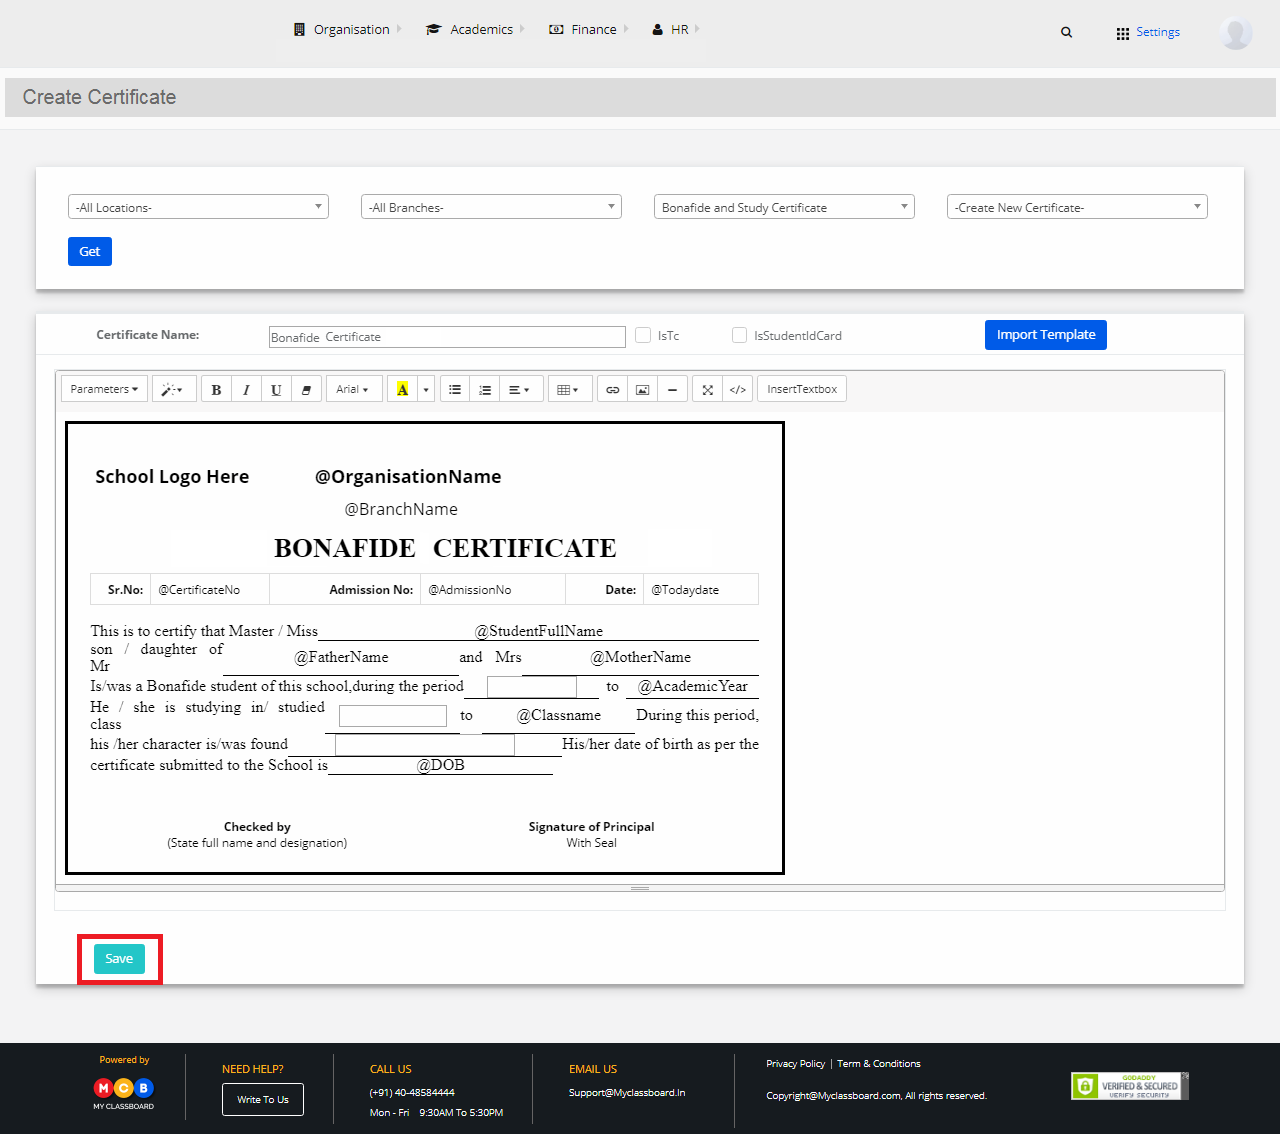Save the certificate

tap(119, 959)
